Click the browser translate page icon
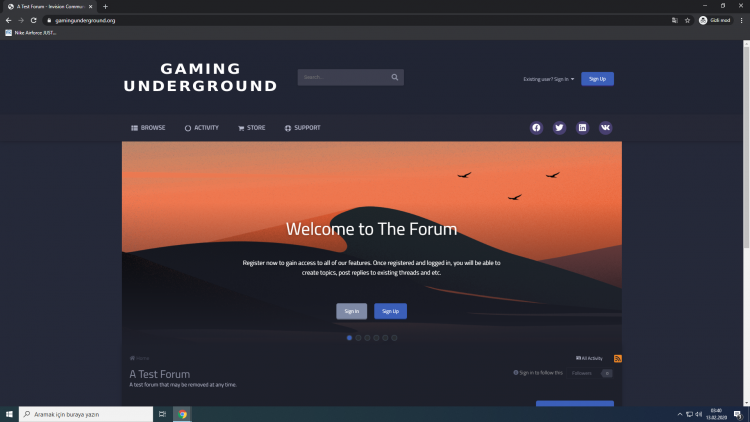The width and height of the screenshot is (750, 422). pos(674,20)
